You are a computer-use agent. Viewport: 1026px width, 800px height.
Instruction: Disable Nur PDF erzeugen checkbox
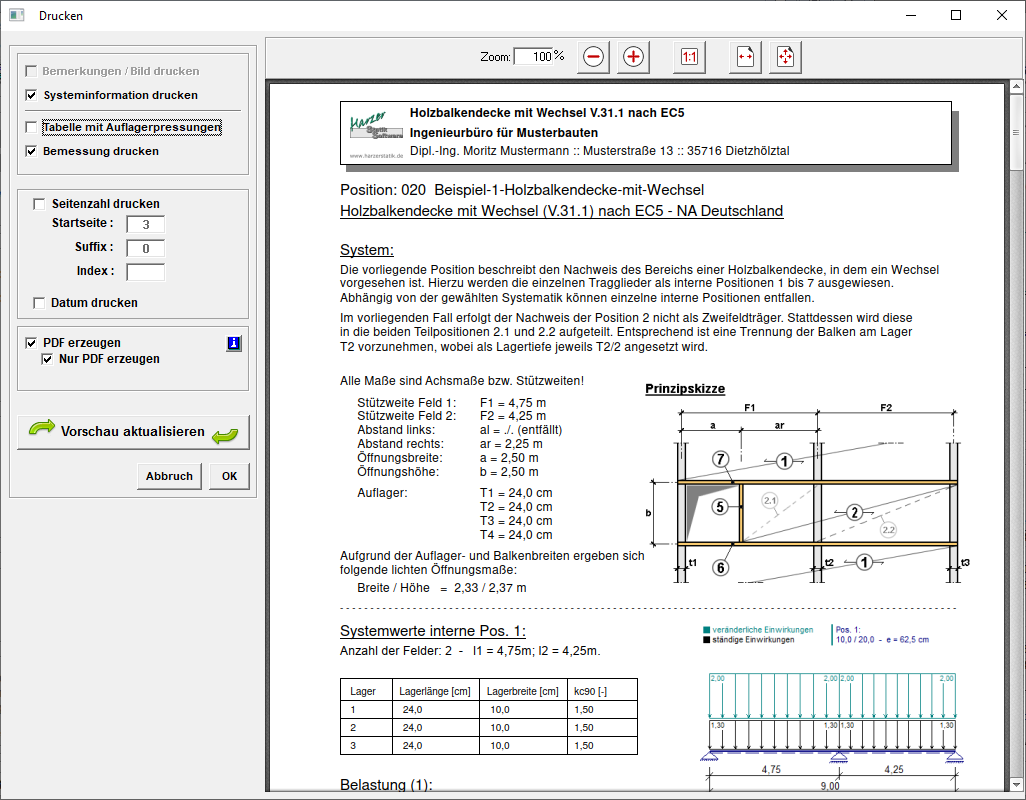click(47, 359)
